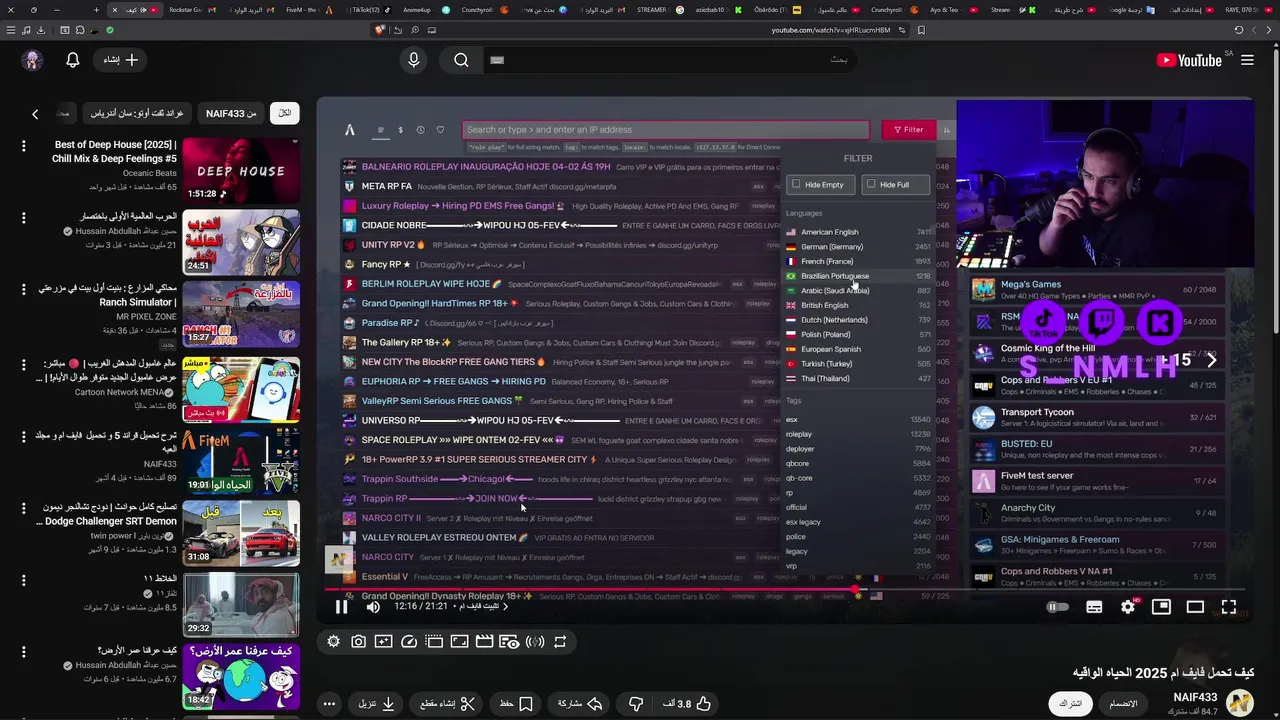The image size is (1280, 720).
Task: Open menu for Best of Deep House video
Action: point(23,146)
